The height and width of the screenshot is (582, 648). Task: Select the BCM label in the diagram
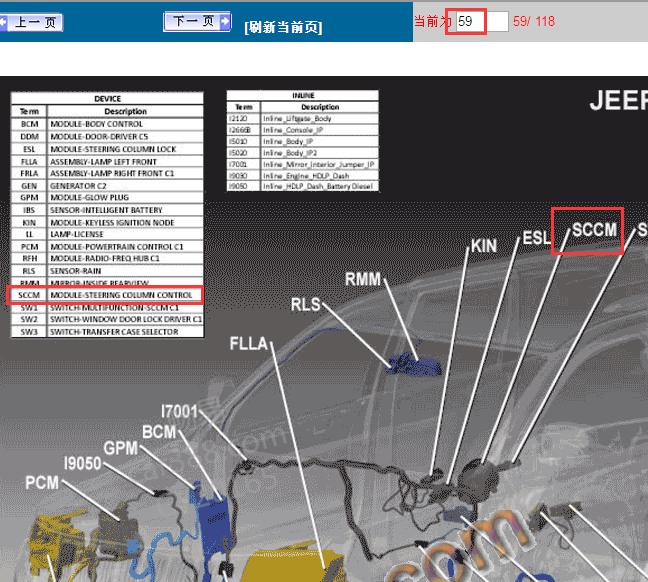(x=159, y=432)
